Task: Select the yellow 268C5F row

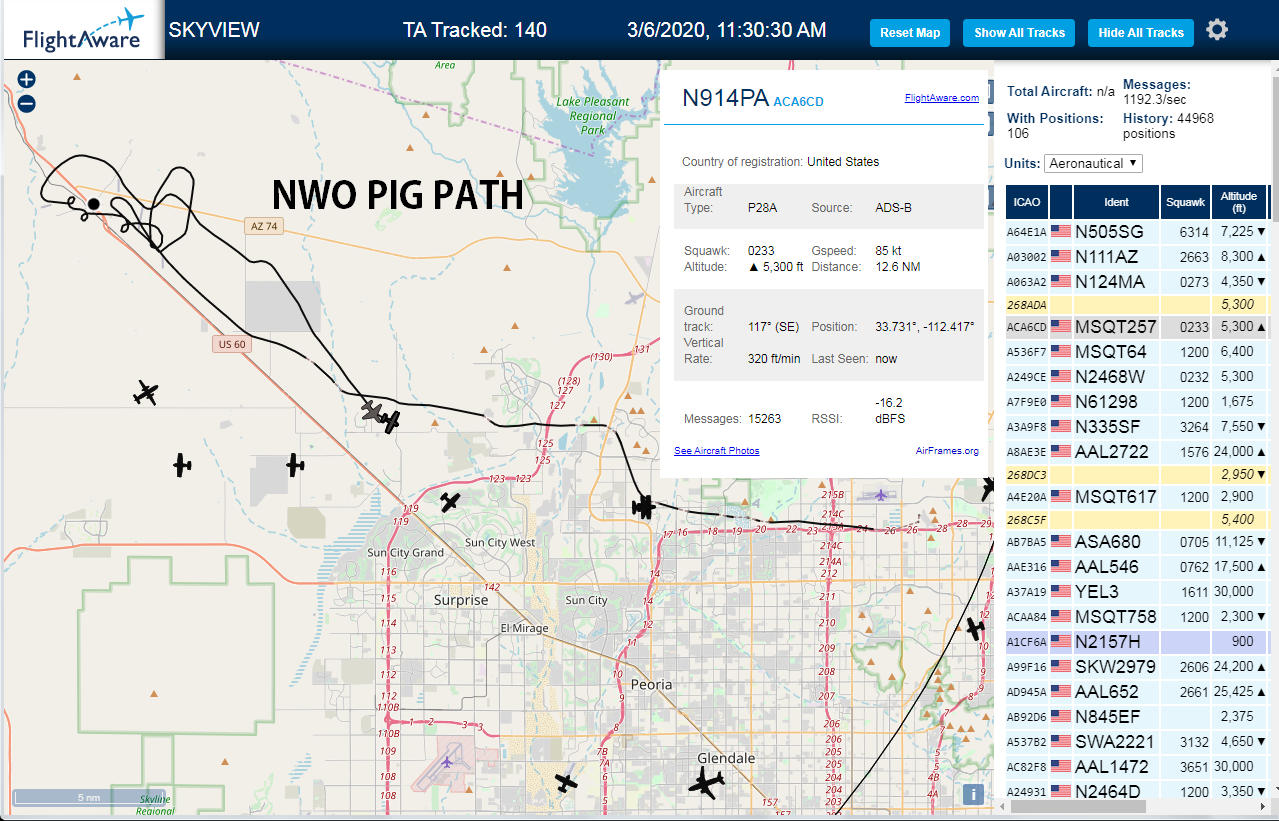Action: [1137, 519]
